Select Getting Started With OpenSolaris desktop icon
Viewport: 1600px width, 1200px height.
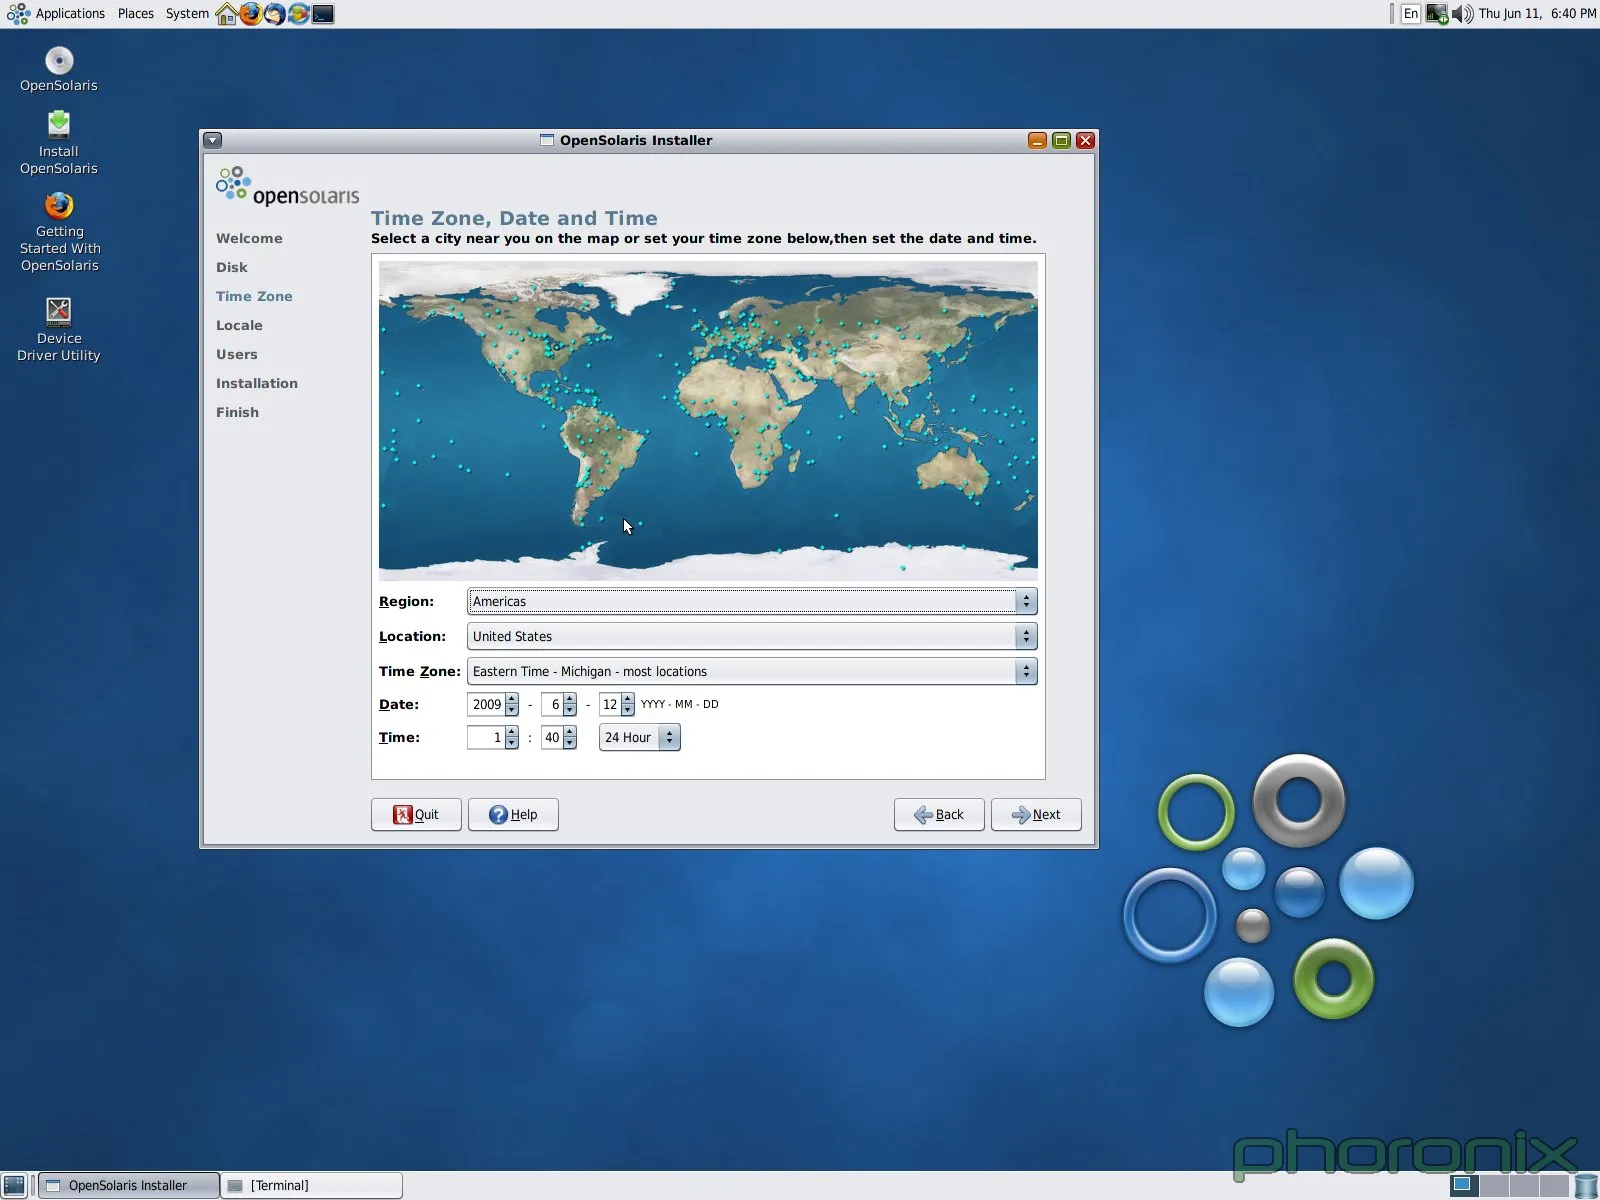(x=60, y=232)
